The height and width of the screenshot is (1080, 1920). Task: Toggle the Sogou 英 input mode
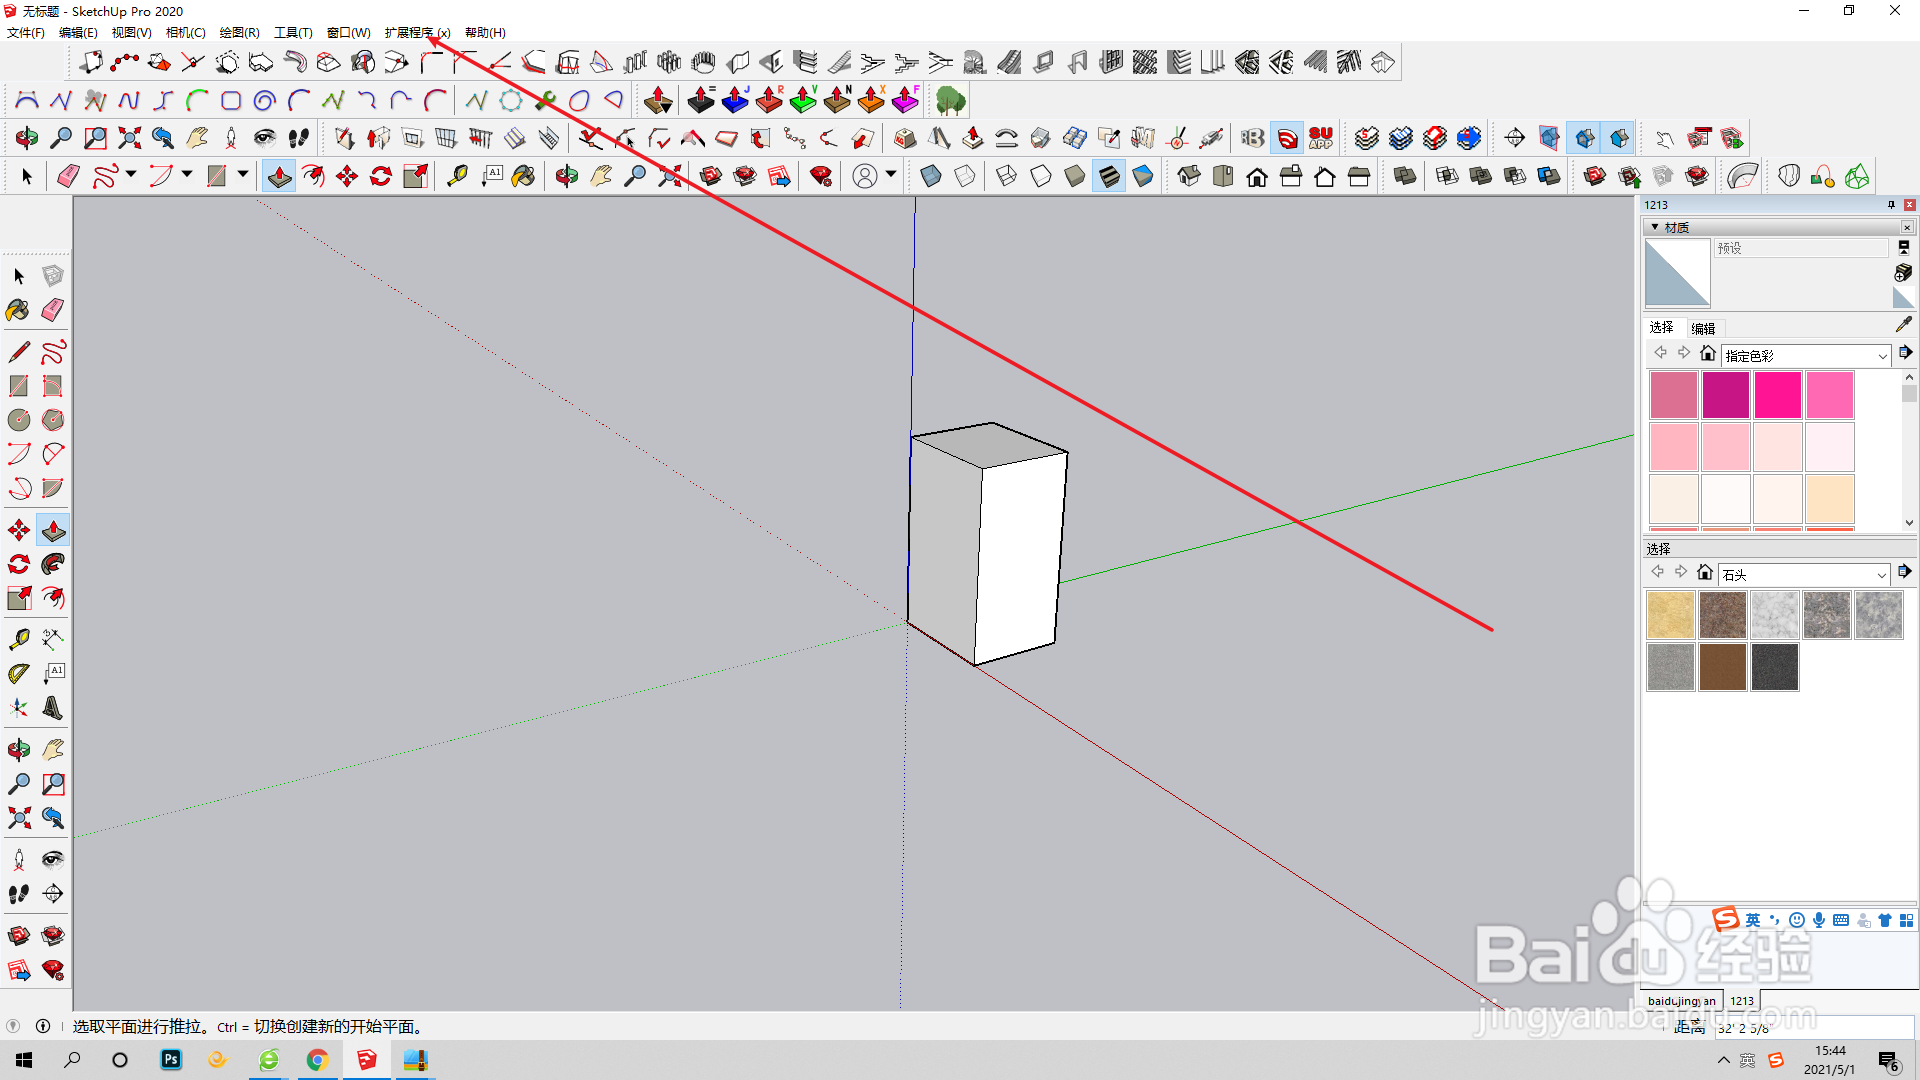coord(1753,920)
